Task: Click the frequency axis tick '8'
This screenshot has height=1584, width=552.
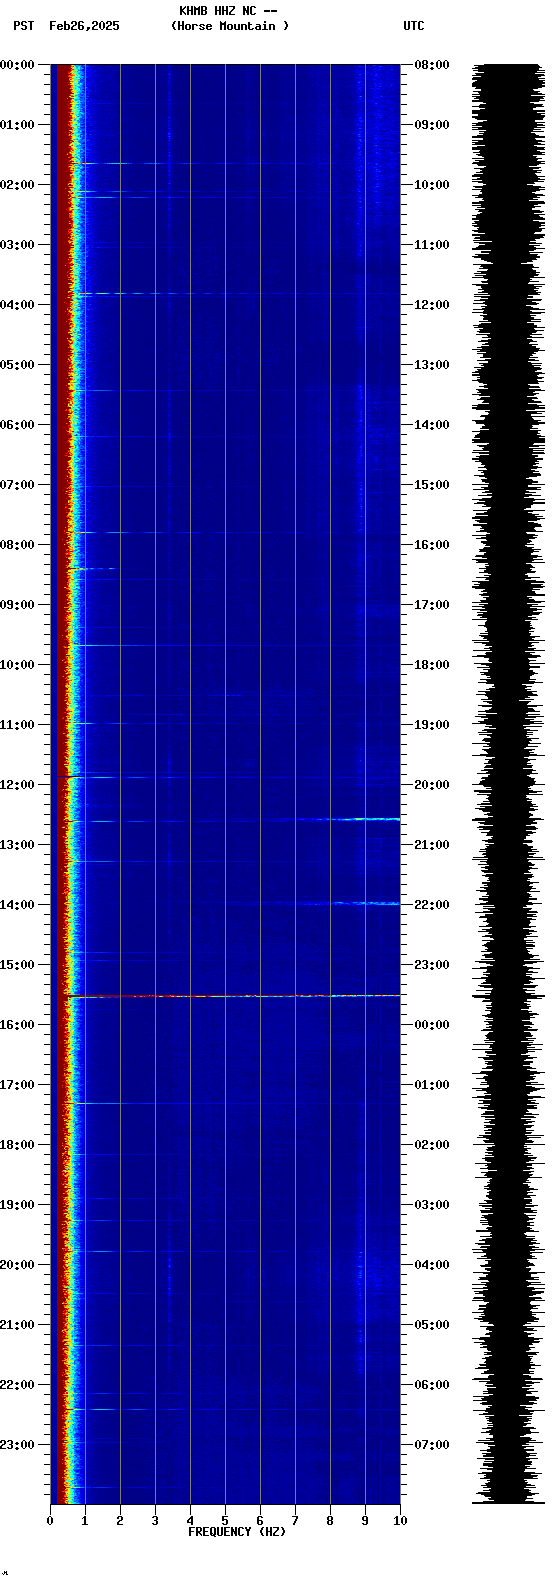Action: point(330,1521)
